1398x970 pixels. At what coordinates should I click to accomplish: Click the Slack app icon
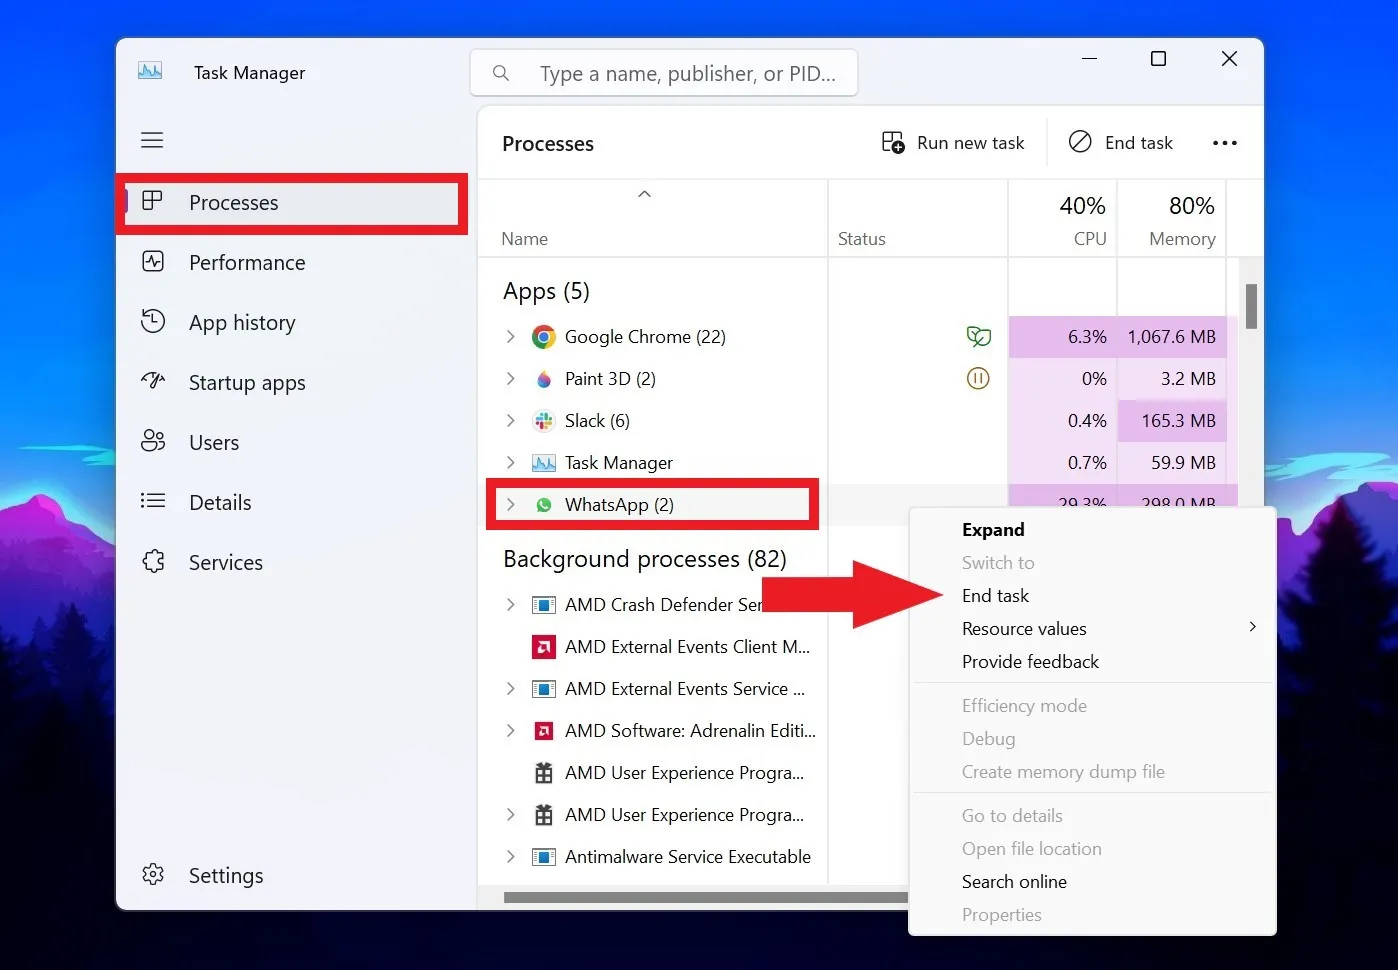(x=544, y=421)
